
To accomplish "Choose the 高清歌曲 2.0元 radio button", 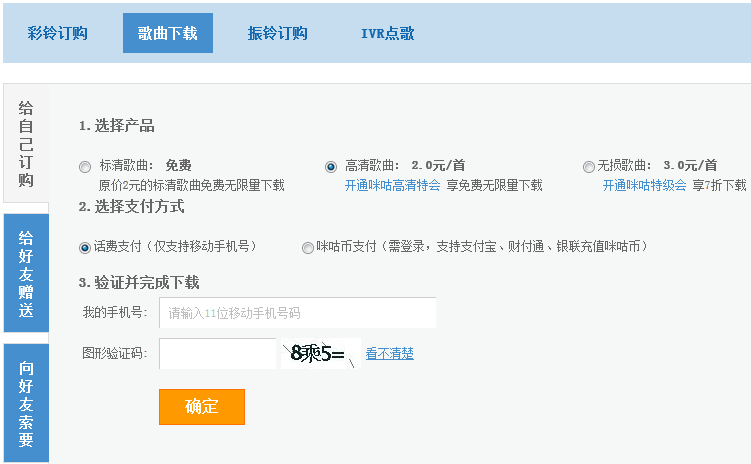I will 331,167.
